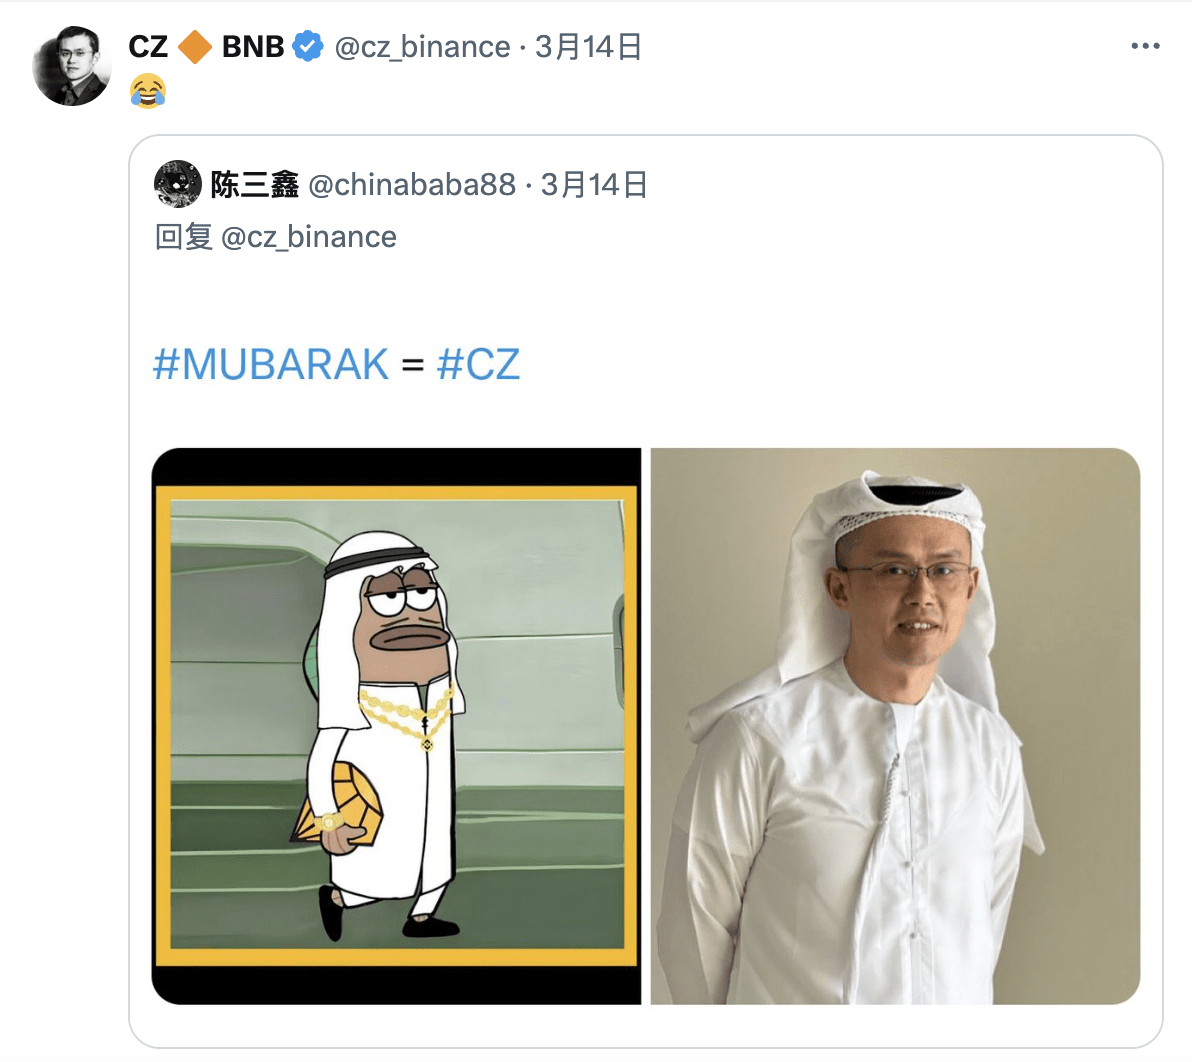Click the orange BNB diamond icon

pyautogui.click(x=195, y=47)
